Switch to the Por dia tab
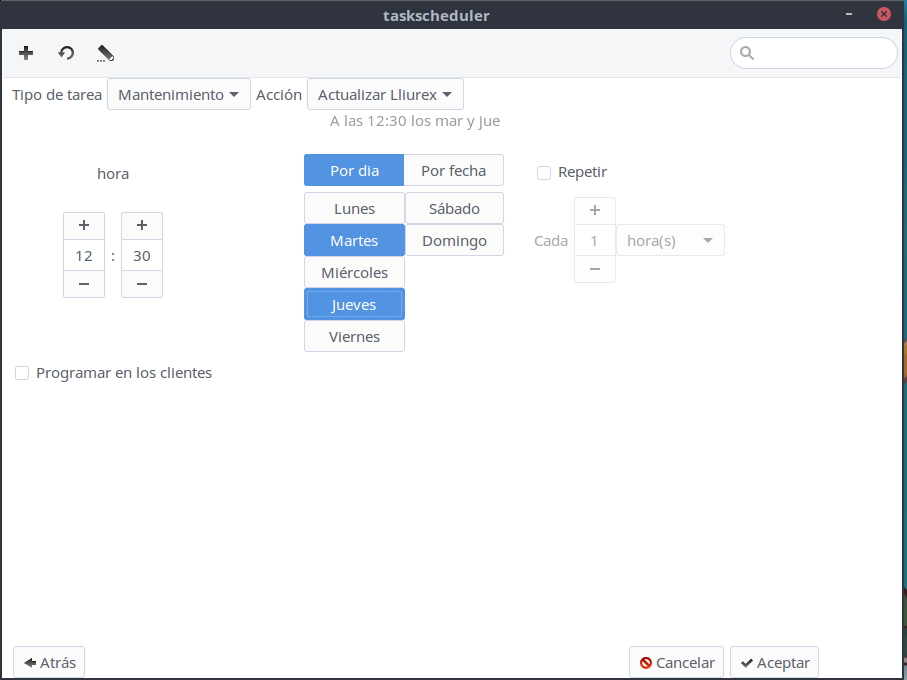 (x=354, y=171)
